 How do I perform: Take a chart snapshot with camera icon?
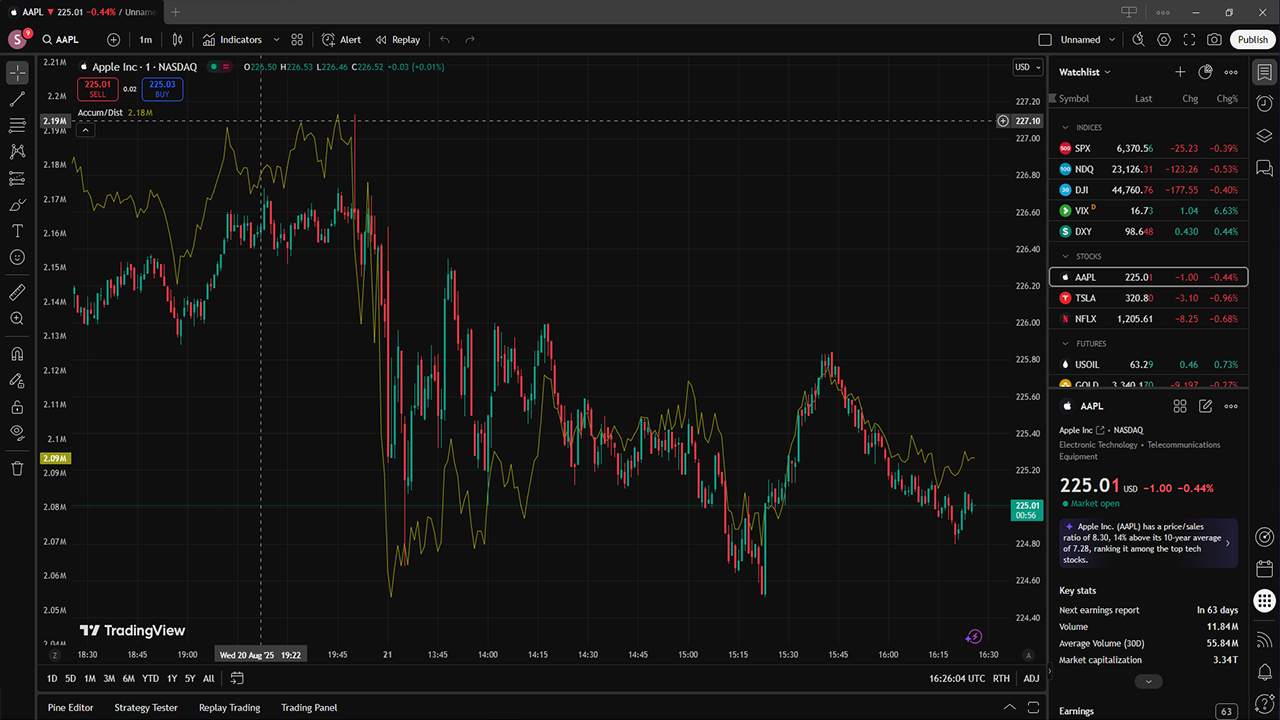click(1214, 40)
